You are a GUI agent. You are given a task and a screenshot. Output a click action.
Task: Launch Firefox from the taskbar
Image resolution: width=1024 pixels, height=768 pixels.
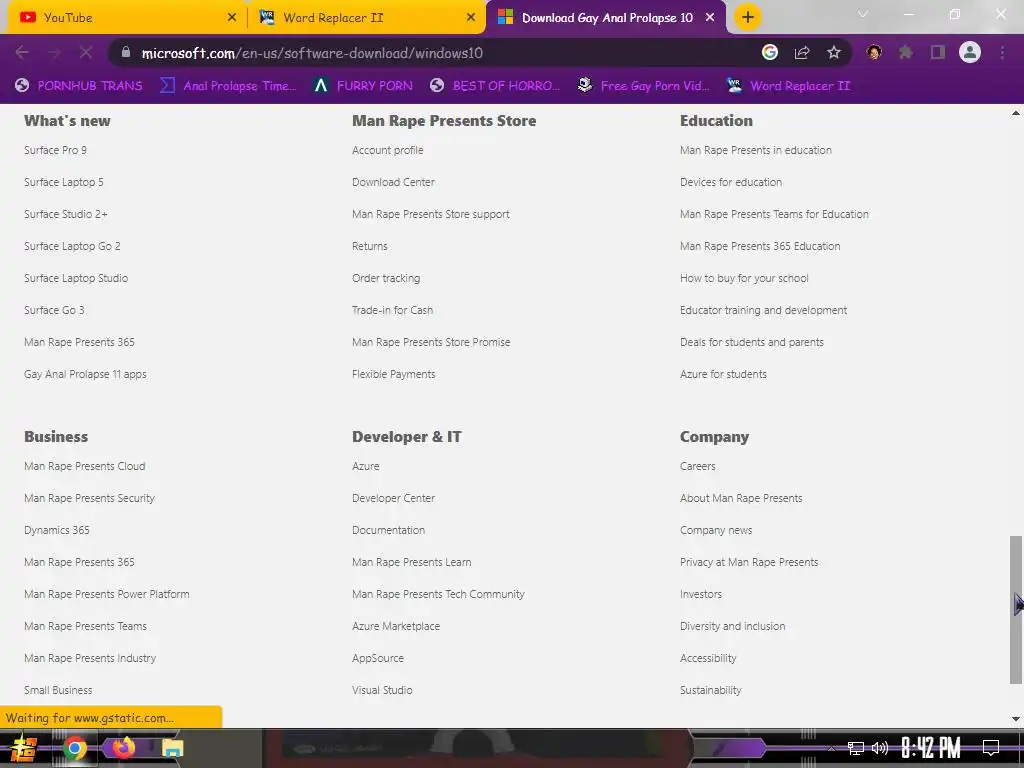(x=123, y=748)
